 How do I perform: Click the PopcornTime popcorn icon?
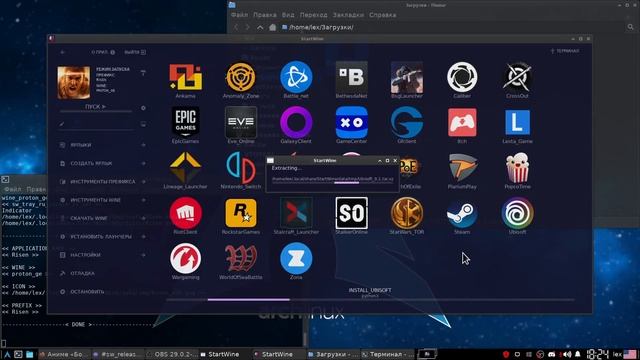(x=517, y=167)
